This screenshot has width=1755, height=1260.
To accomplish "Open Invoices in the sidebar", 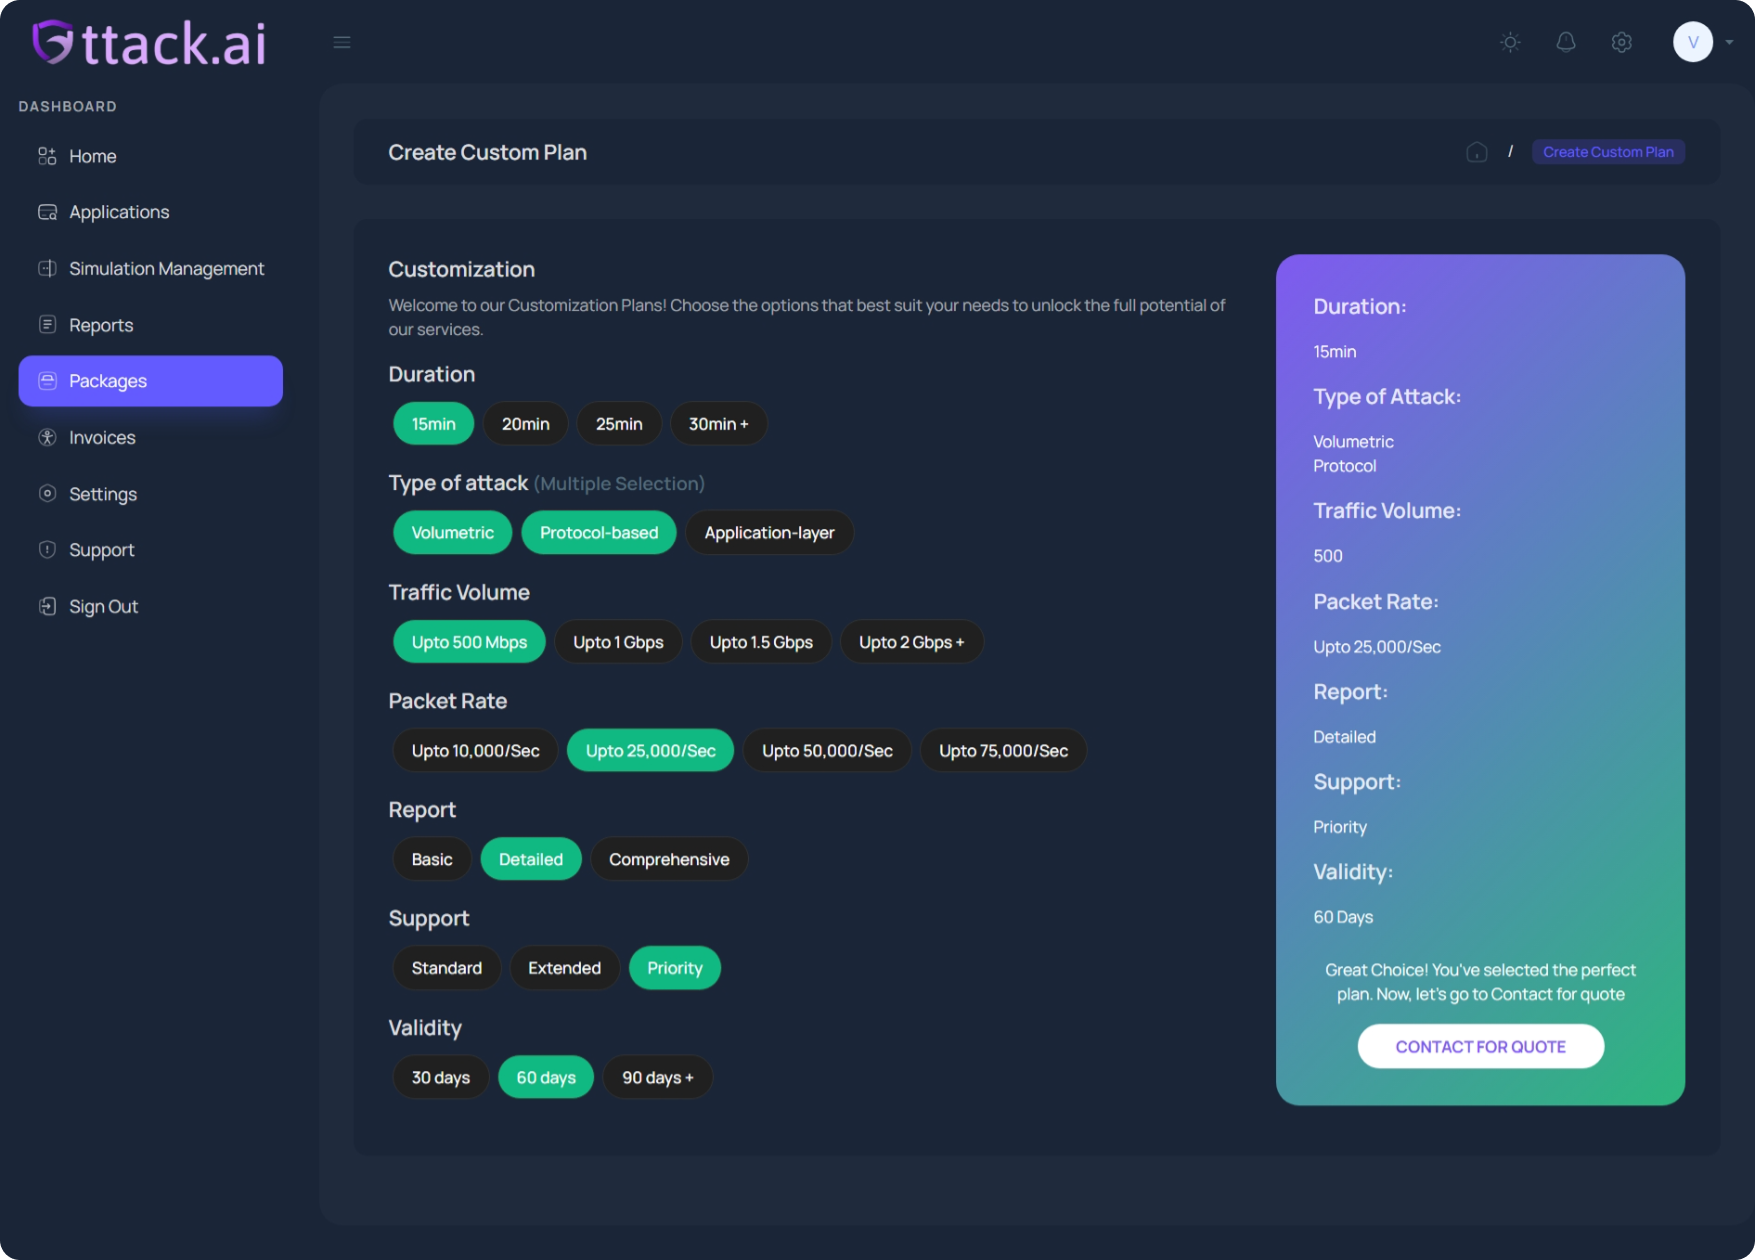I will click(150, 437).
